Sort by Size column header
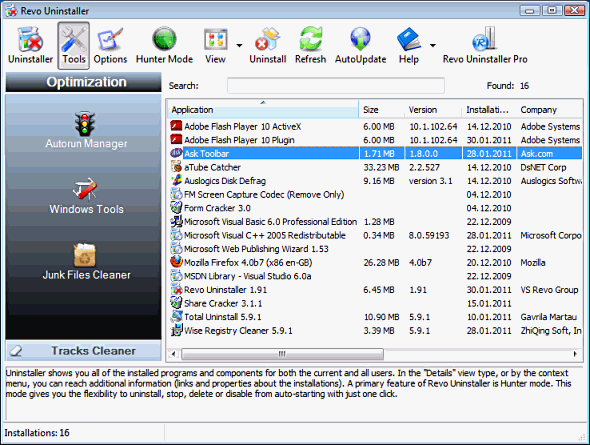590x445 pixels. 382,109
